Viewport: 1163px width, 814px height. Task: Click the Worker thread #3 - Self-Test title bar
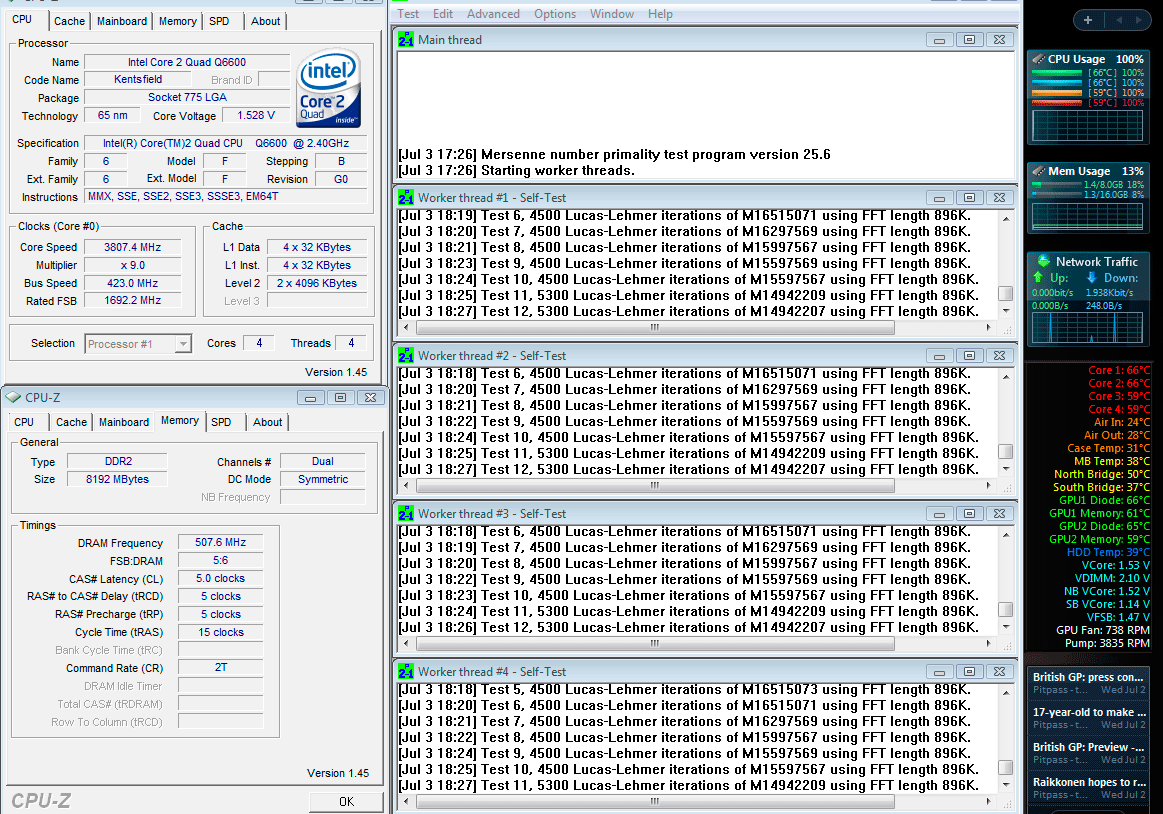[x=706, y=514]
